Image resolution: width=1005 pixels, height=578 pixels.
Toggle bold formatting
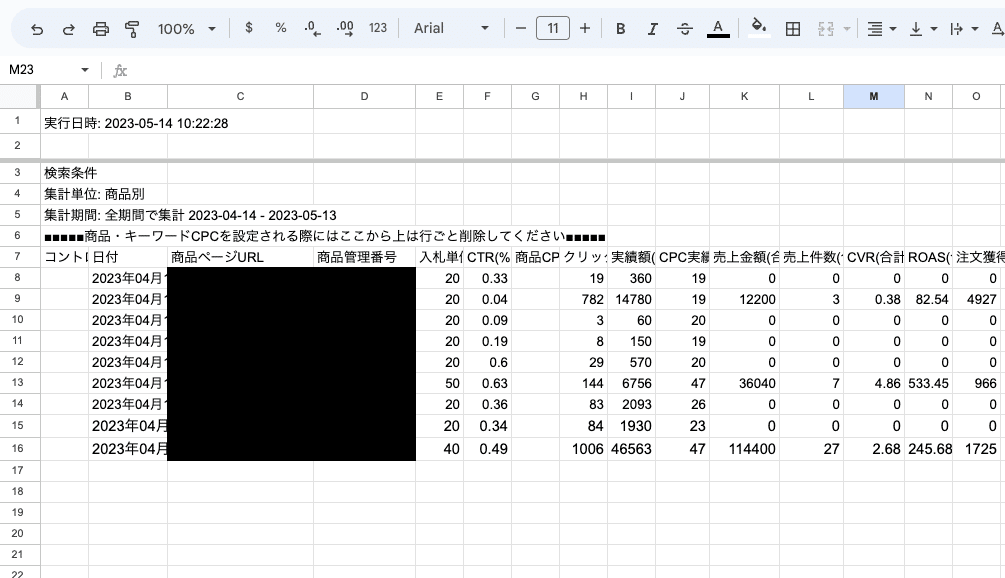click(x=620, y=29)
